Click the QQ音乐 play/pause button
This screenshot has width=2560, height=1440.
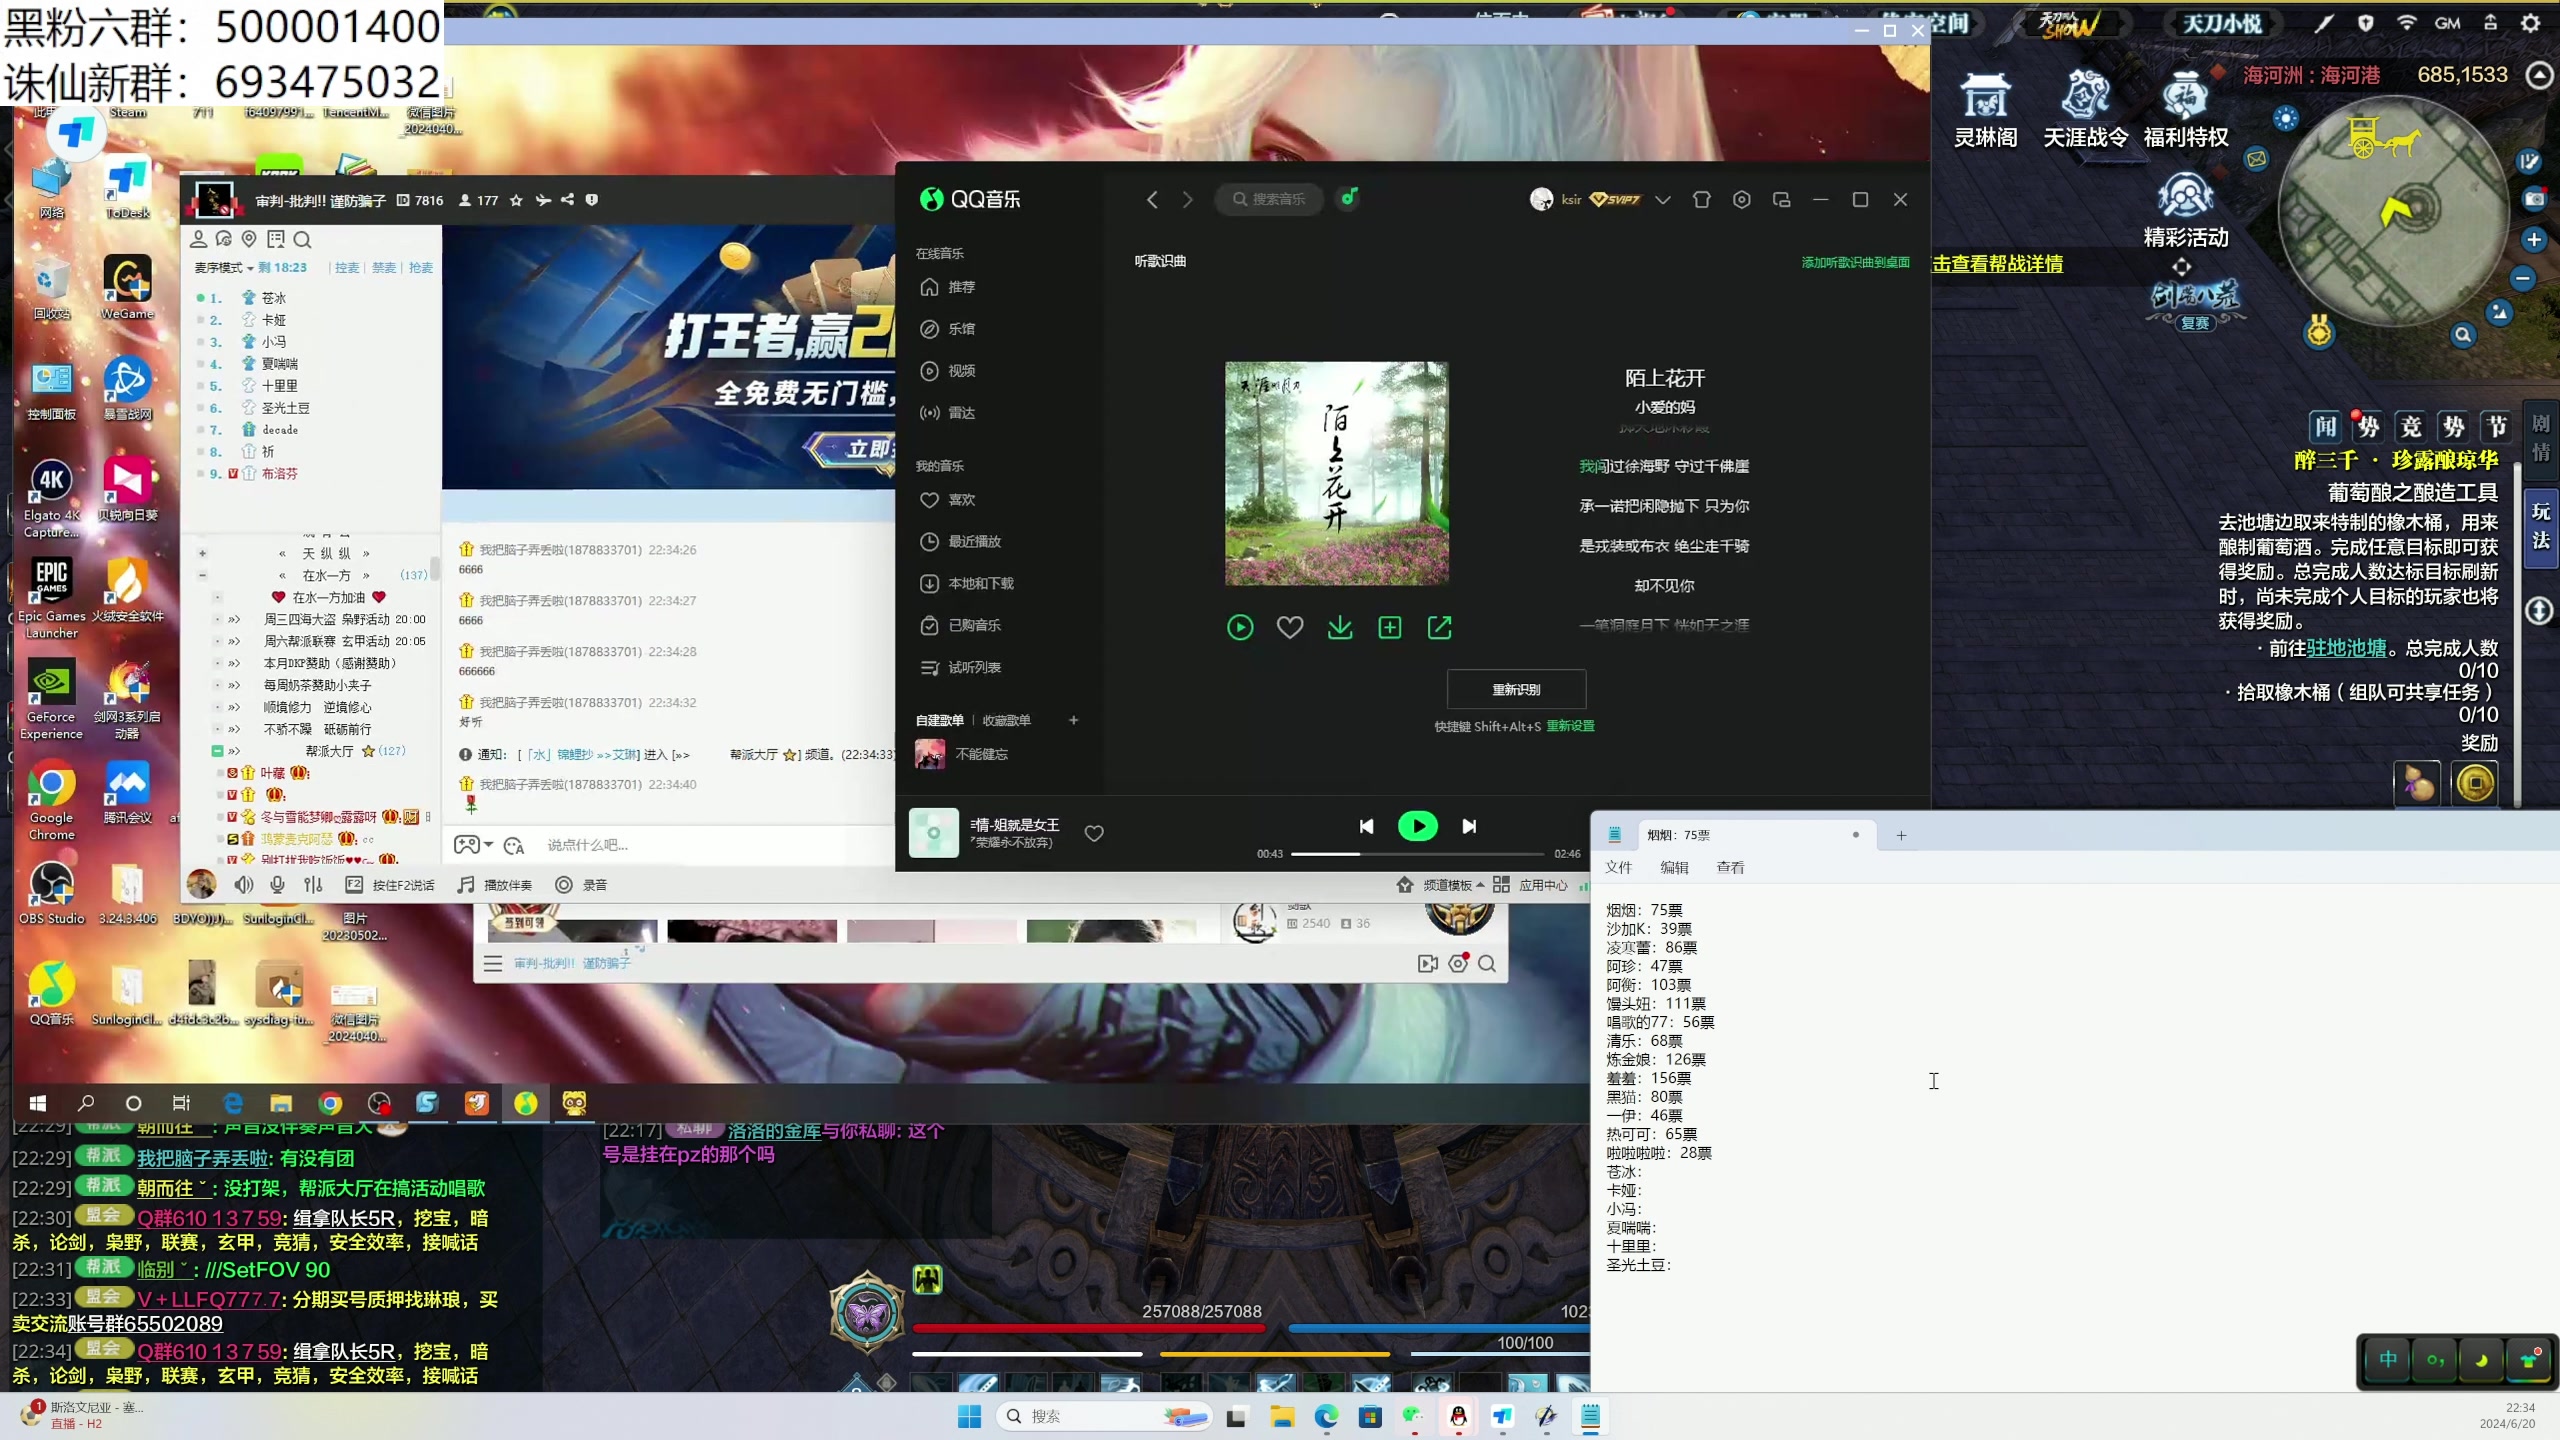click(1417, 826)
